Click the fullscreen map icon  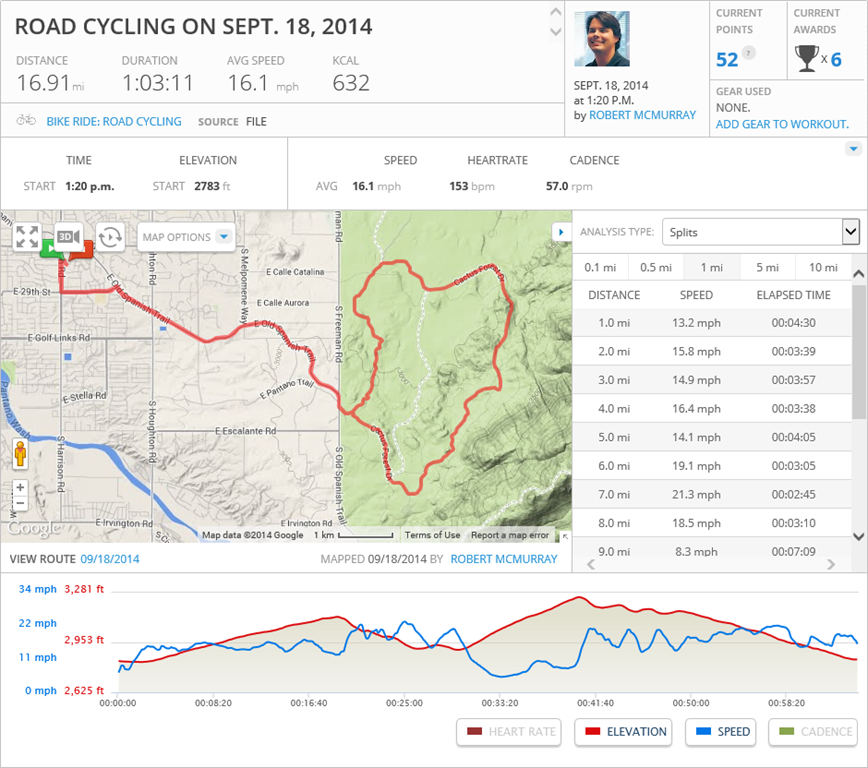[27, 237]
